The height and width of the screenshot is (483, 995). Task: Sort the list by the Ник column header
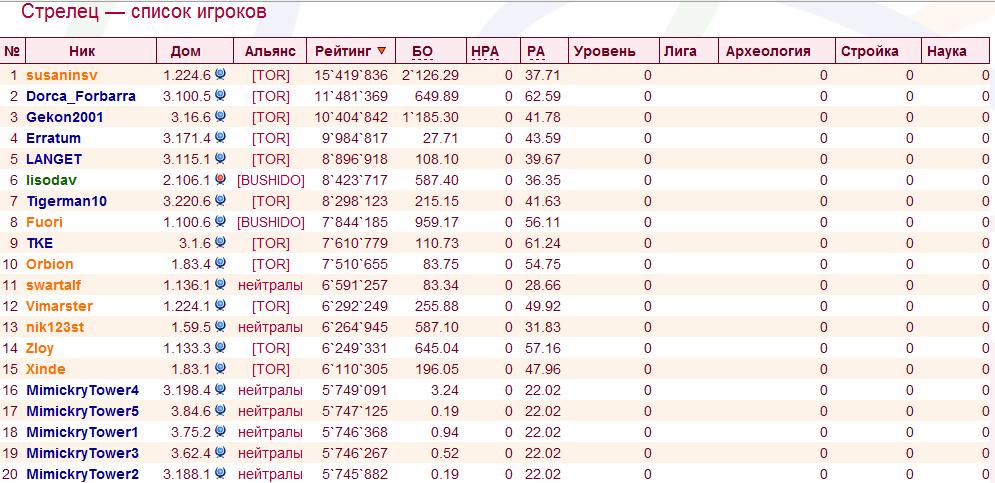82,51
